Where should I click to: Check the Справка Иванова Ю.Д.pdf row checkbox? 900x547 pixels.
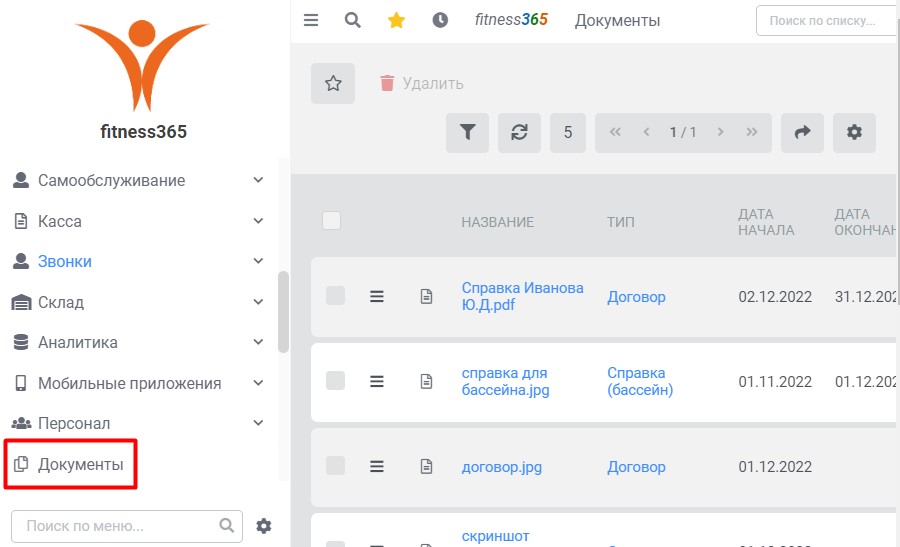coord(335,296)
